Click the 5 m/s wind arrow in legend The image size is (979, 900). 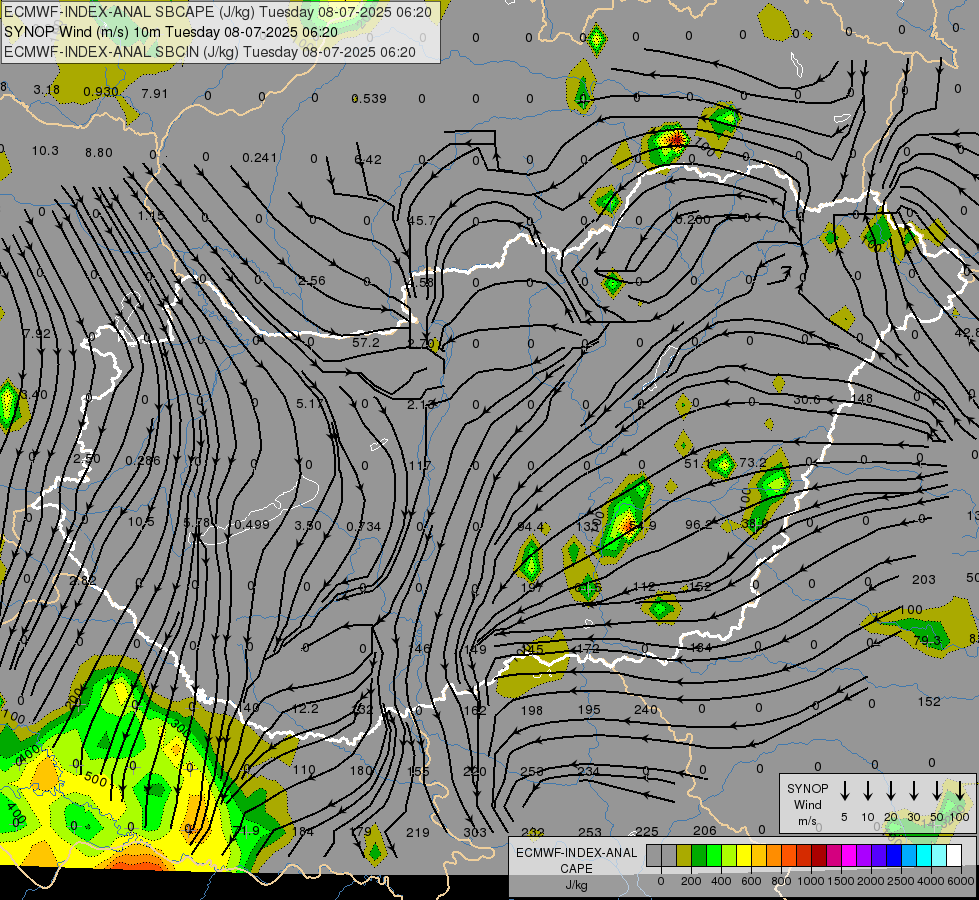tap(845, 791)
